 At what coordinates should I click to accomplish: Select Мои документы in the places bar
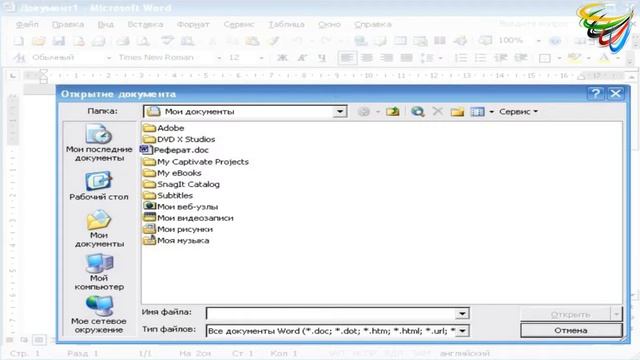99,229
